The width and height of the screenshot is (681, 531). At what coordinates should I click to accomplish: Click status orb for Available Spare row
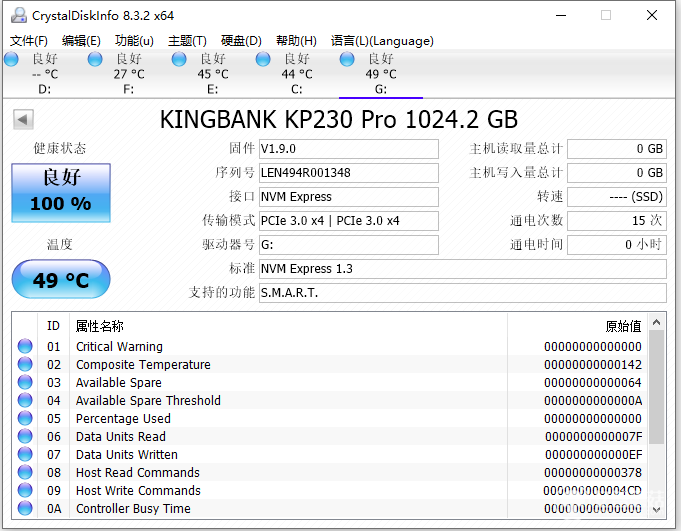25,382
